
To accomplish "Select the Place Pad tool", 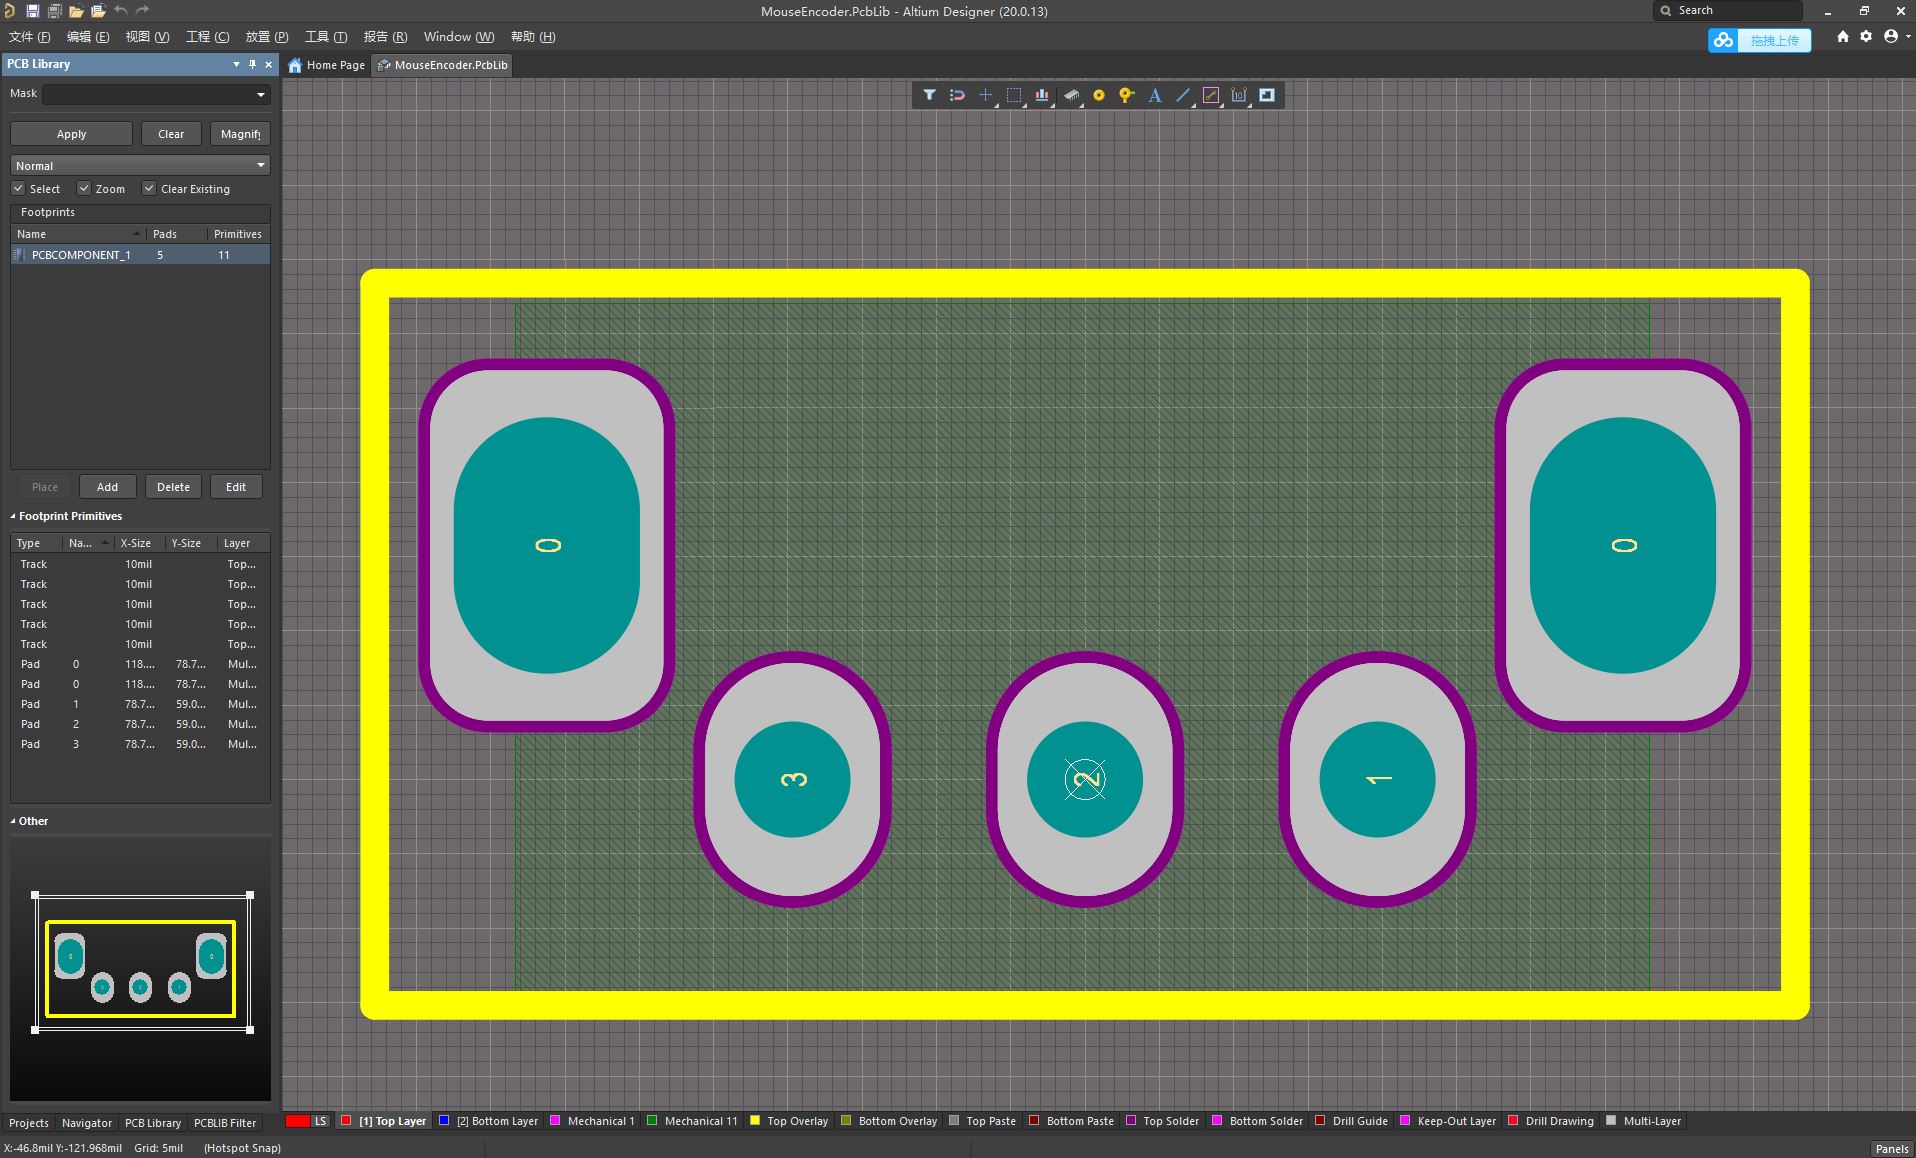I will pyautogui.click(x=1098, y=95).
